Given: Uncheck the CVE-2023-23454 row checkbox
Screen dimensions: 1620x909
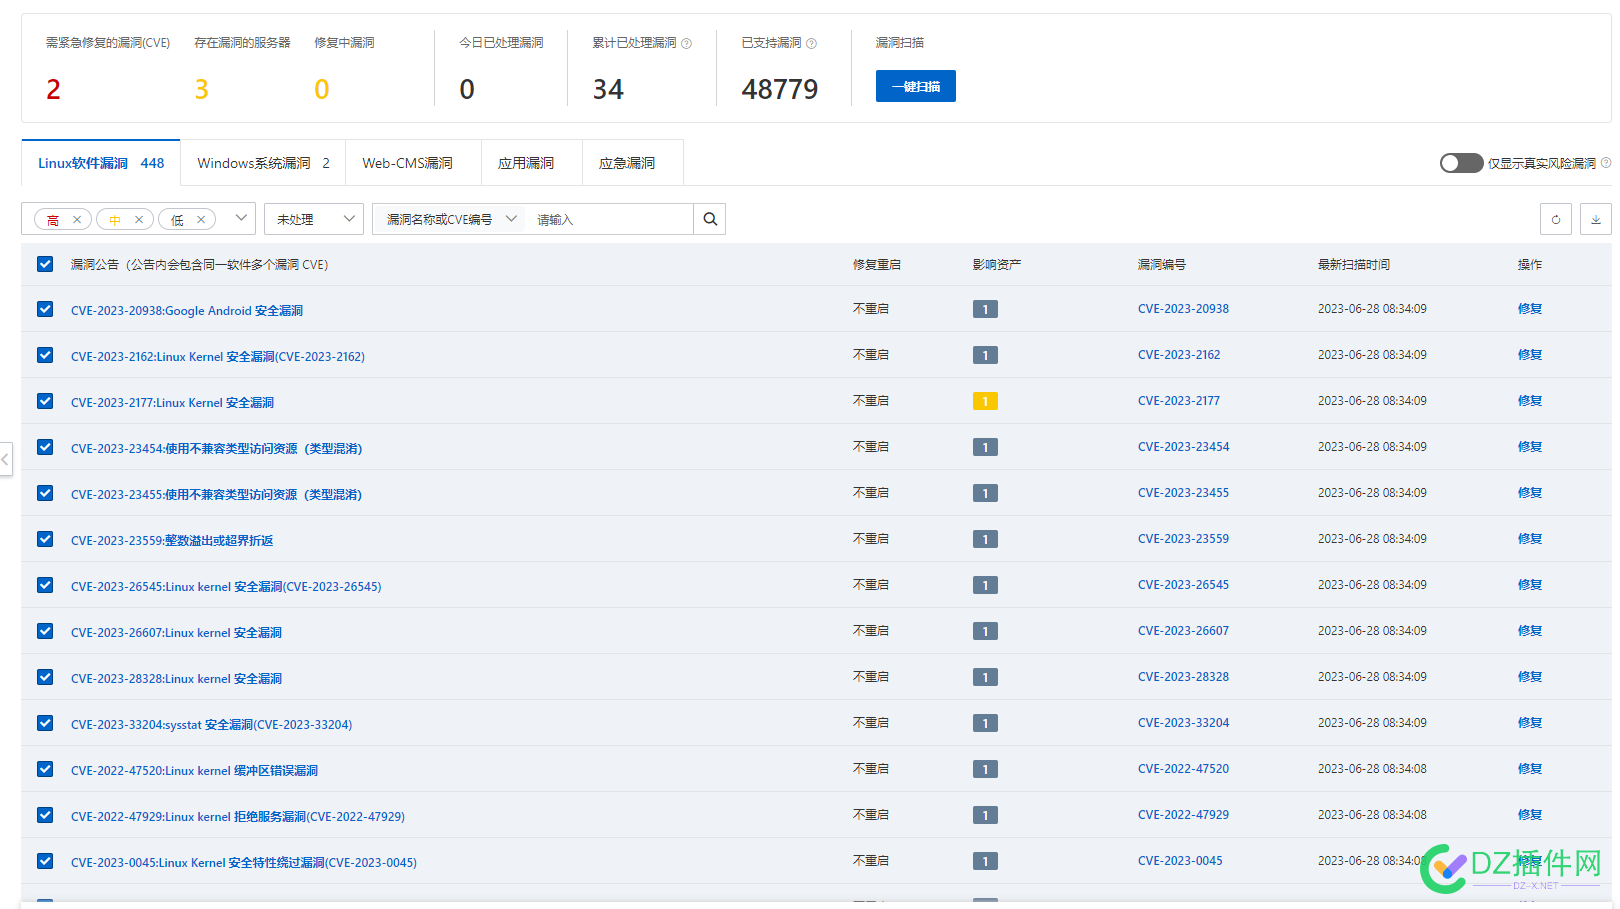Looking at the screenshot, I should (45, 447).
